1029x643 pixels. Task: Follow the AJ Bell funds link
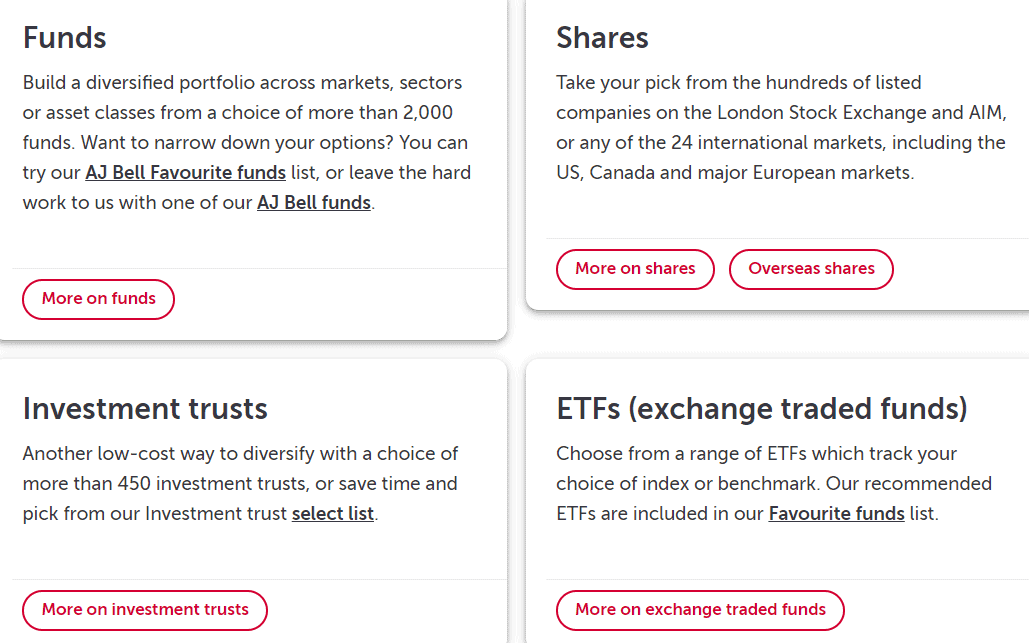click(x=314, y=203)
